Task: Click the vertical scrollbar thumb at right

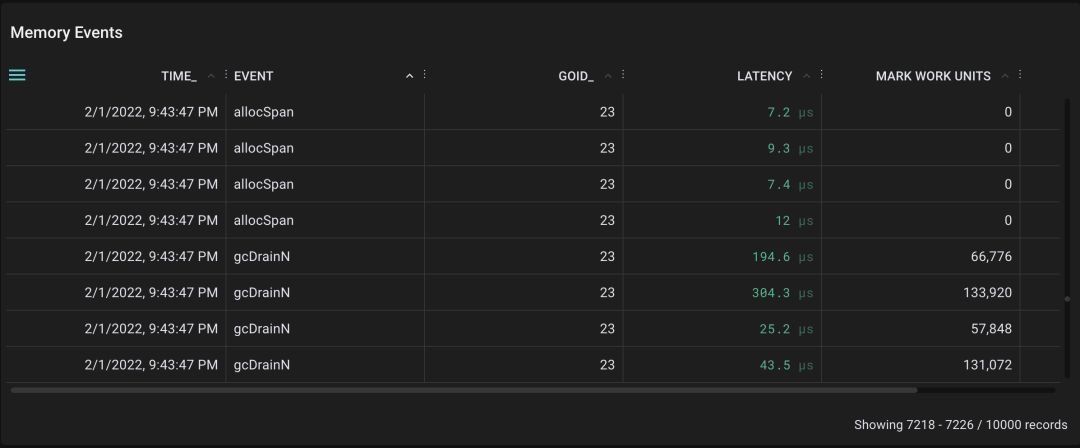Action: tap(1066, 298)
